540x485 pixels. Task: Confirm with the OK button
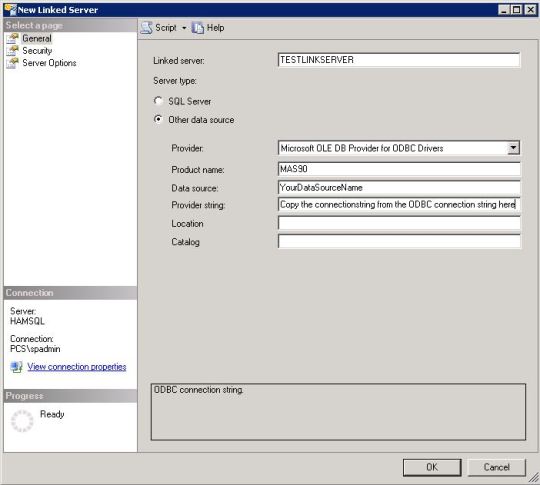coord(432,467)
